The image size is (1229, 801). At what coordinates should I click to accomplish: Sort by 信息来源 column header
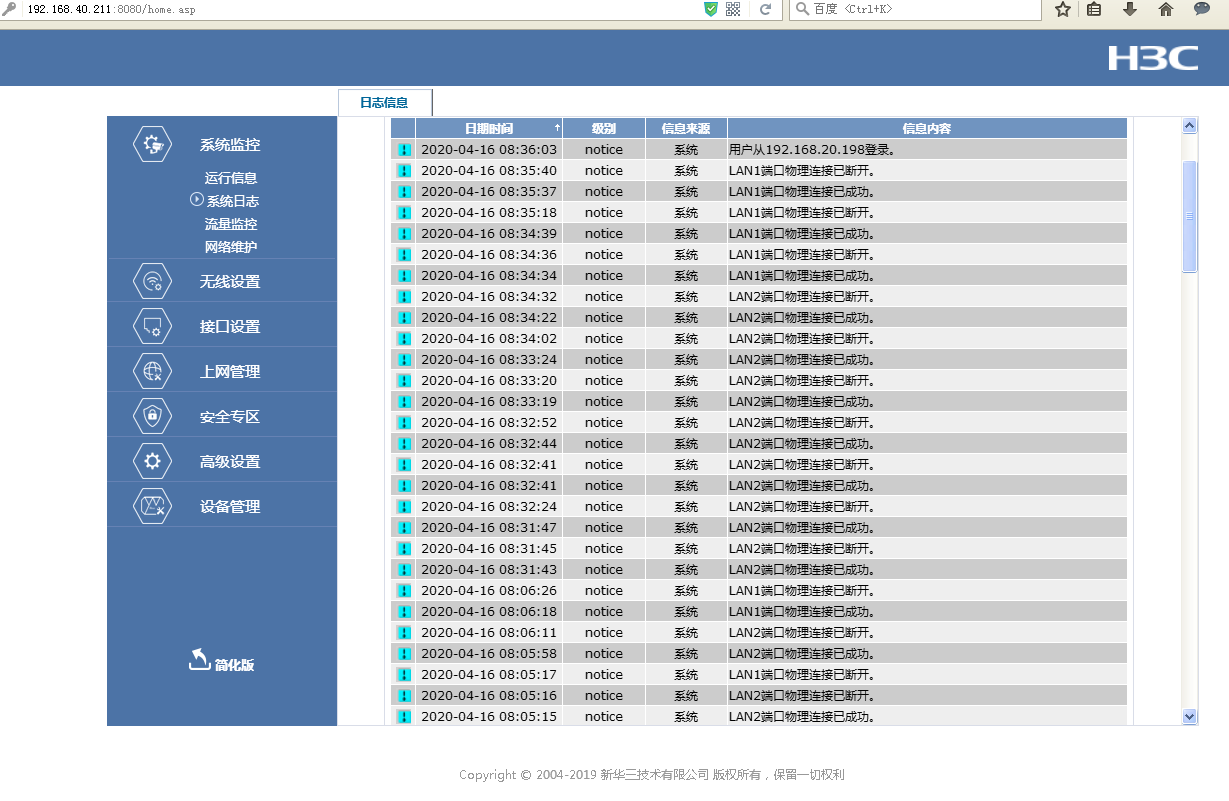pos(686,128)
